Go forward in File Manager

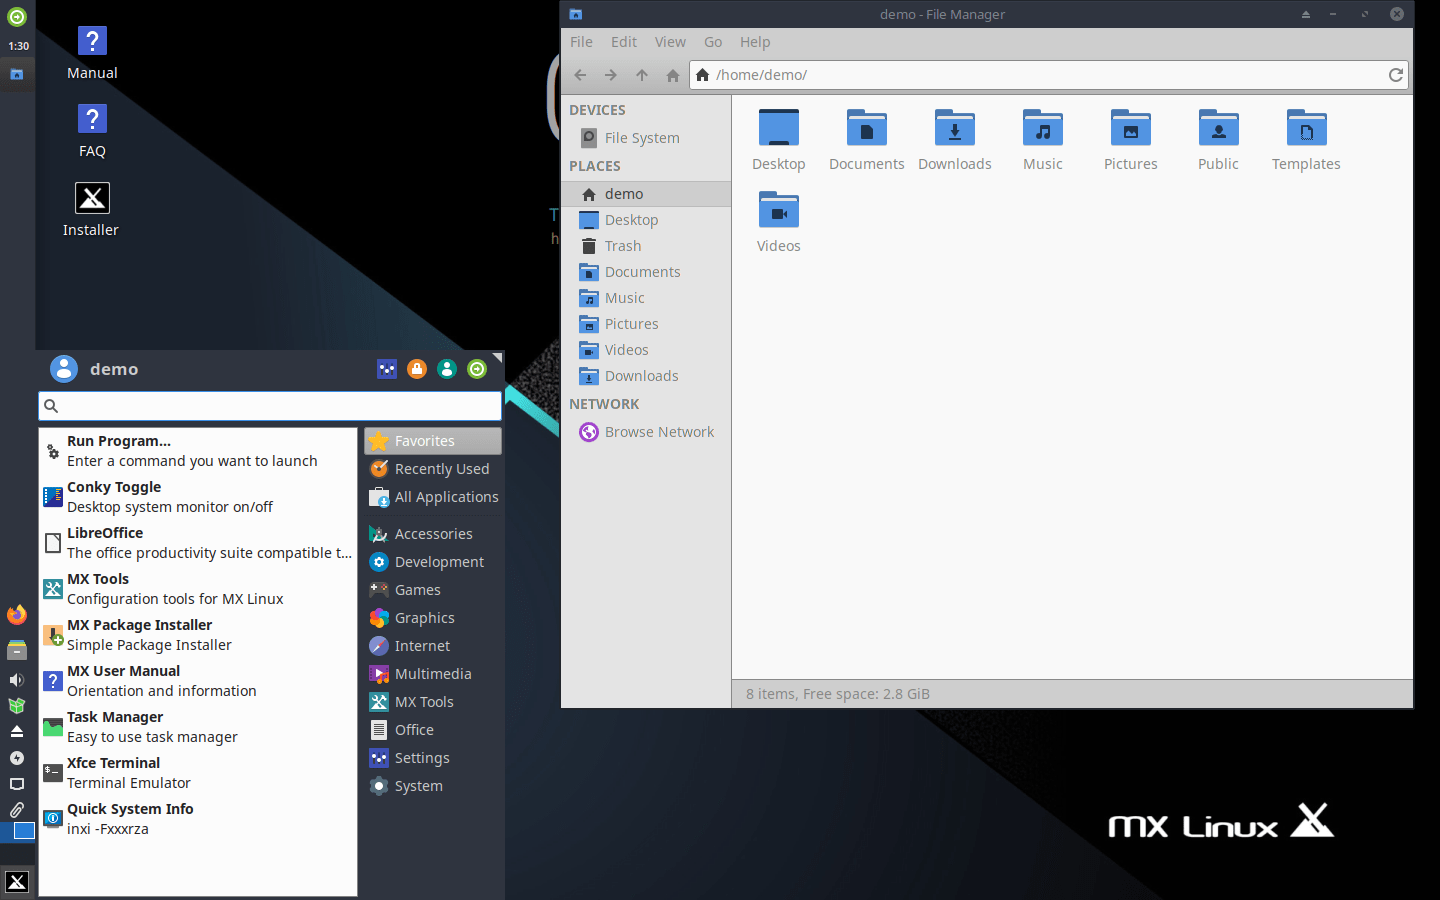[611, 75]
